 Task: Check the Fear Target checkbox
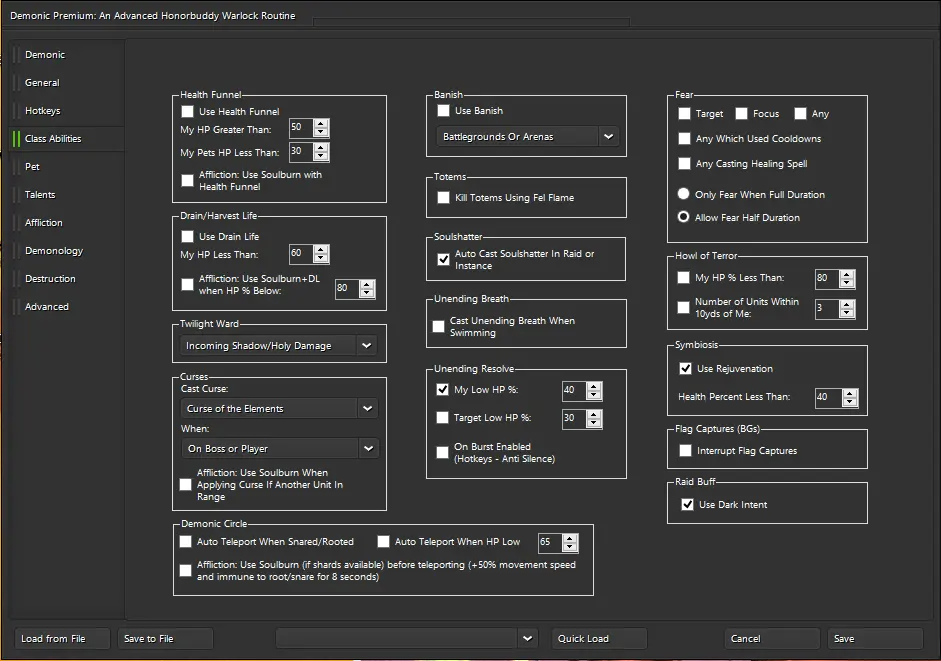(x=684, y=113)
